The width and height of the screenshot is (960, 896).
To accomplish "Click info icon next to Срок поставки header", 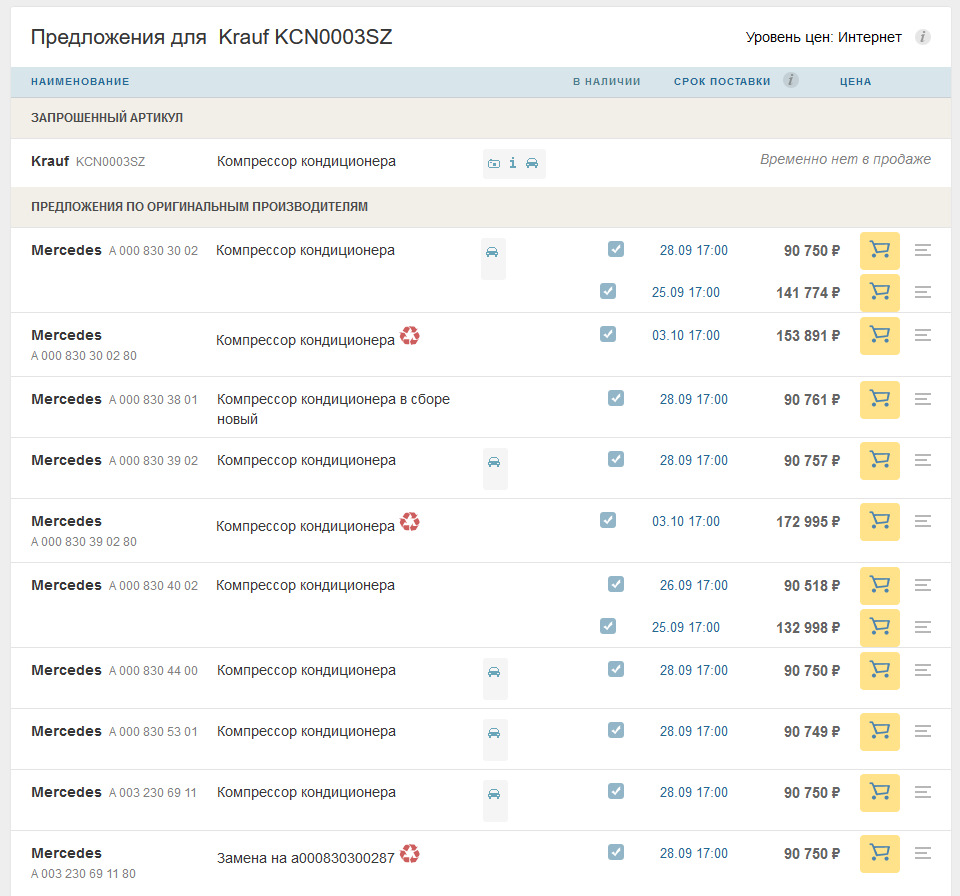I will click(790, 80).
